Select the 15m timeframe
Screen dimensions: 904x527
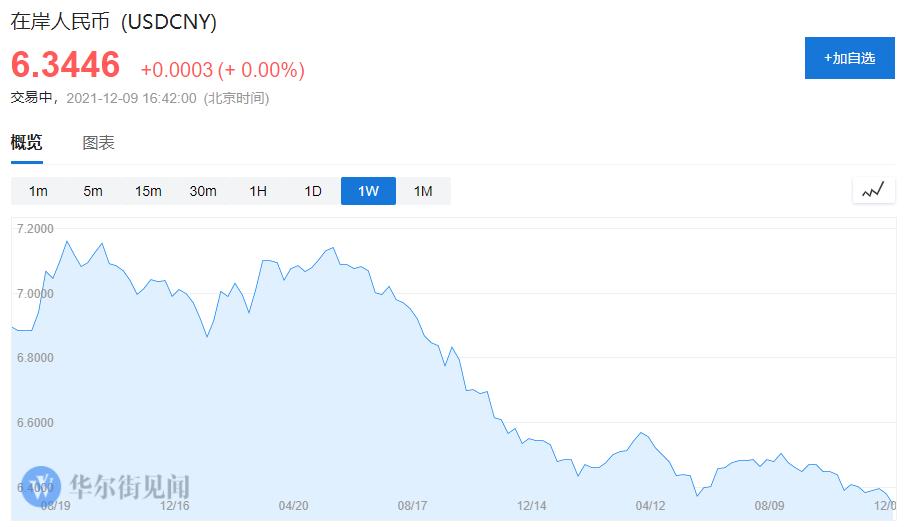pos(148,191)
